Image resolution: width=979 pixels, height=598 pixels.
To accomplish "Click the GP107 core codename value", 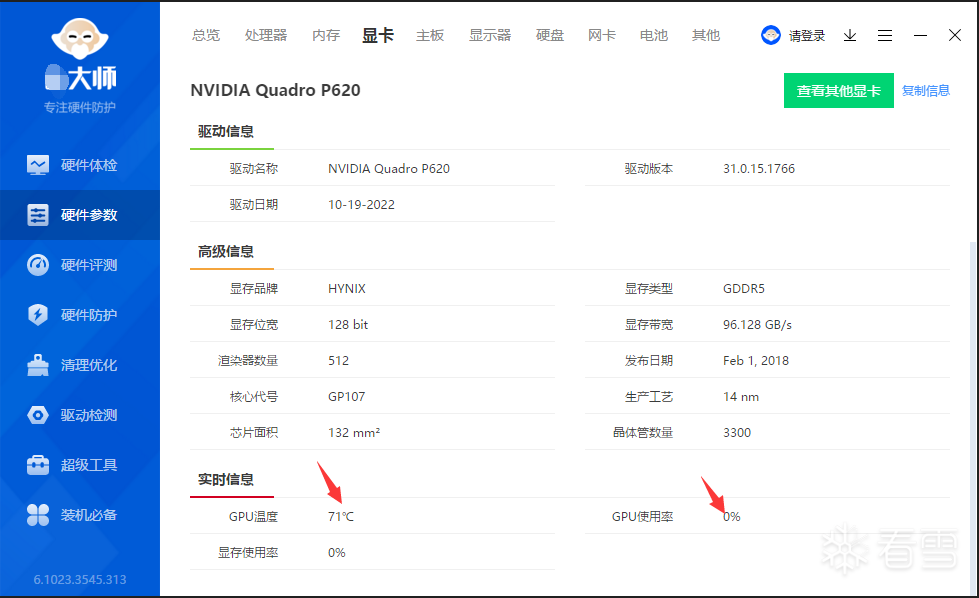I will point(347,397).
